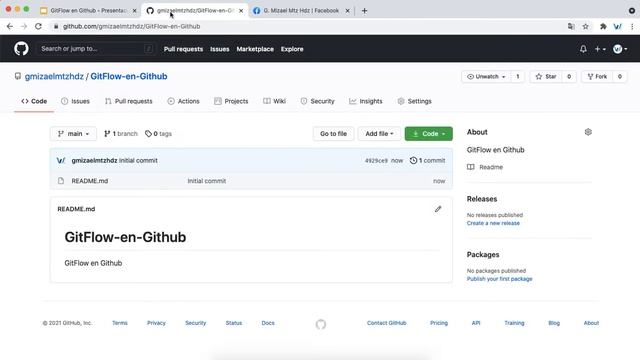Viewport: 640px width, 360px height.
Task: Open the README.md file in file list
Action: (90, 181)
